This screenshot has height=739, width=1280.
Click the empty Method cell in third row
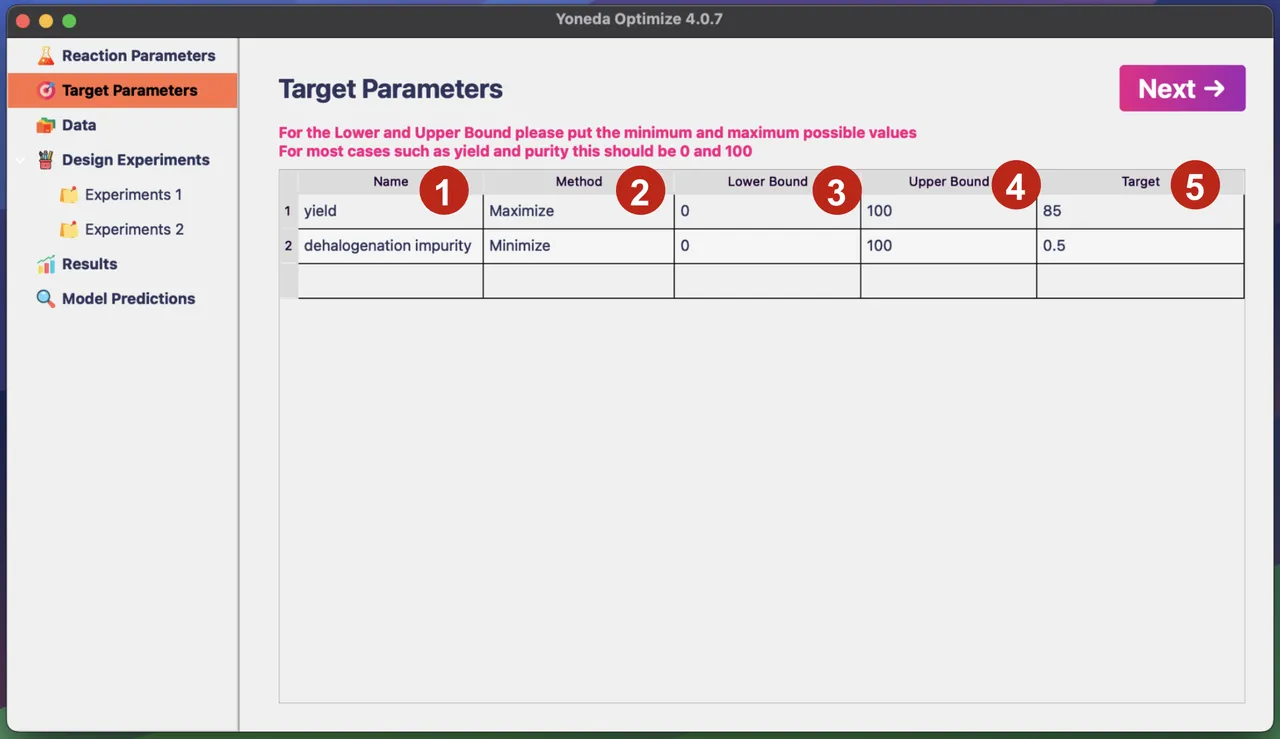(x=578, y=281)
